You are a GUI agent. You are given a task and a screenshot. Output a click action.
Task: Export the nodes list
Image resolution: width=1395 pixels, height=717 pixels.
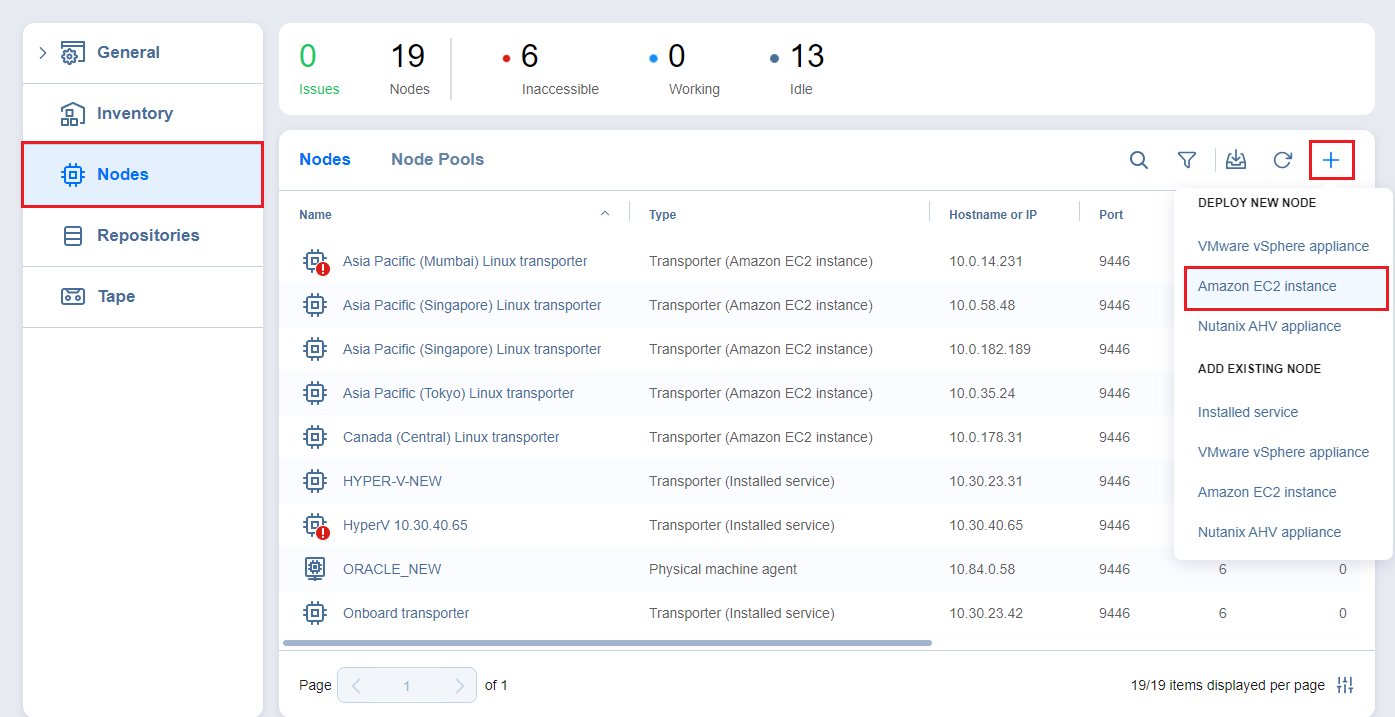point(1236,159)
